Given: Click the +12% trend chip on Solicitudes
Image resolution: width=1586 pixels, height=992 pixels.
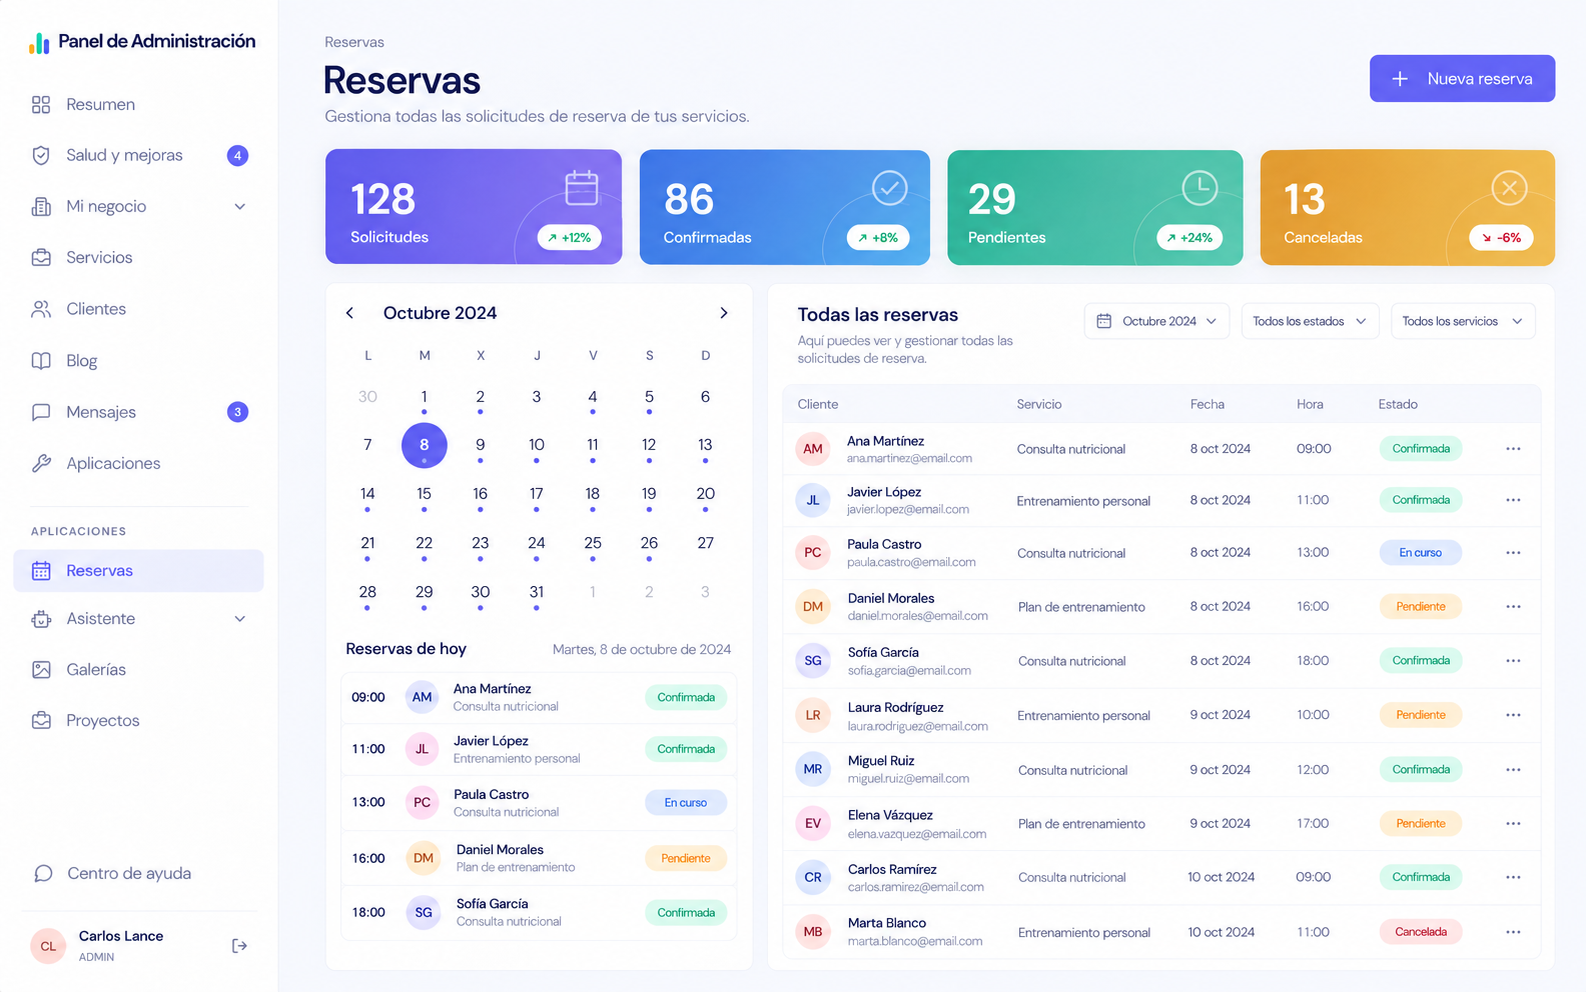Looking at the screenshot, I should point(569,237).
